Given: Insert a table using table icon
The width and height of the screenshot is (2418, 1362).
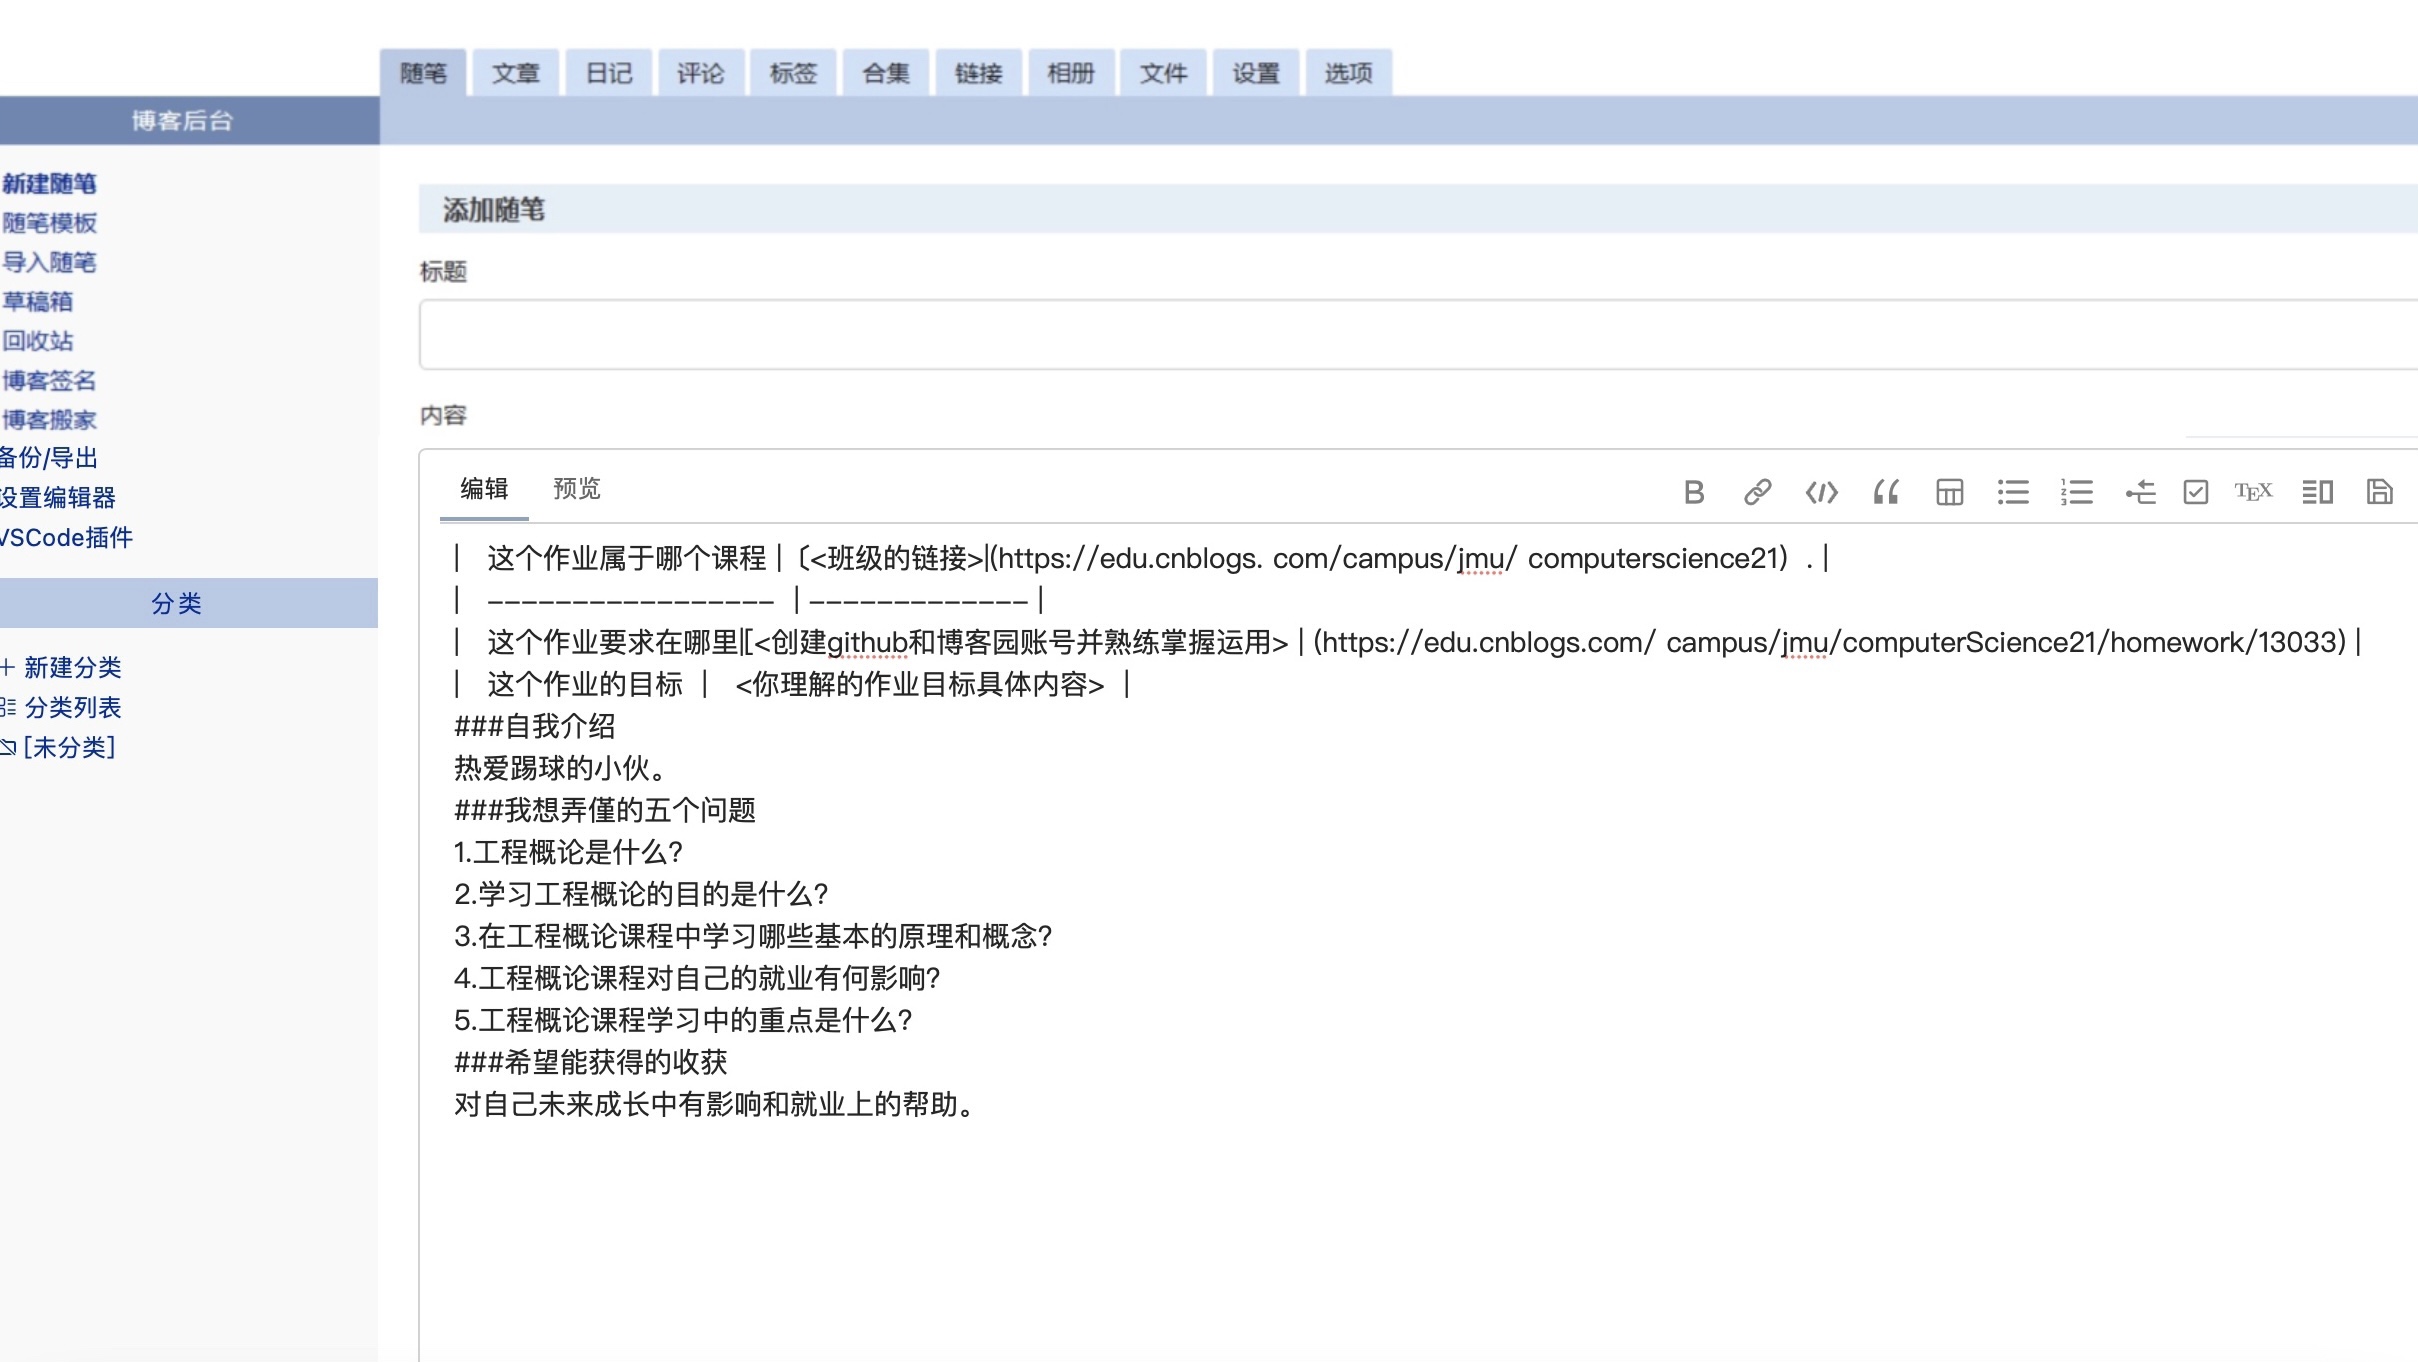Looking at the screenshot, I should (x=1949, y=492).
